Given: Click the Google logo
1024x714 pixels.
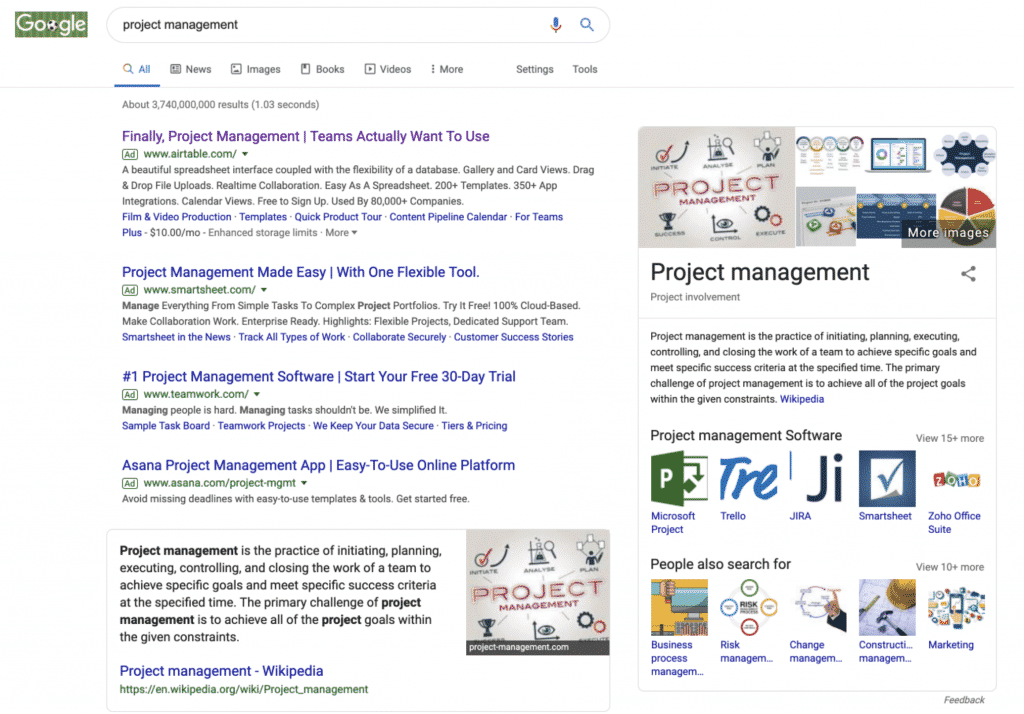Looking at the screenshot, I should (50, 24).
